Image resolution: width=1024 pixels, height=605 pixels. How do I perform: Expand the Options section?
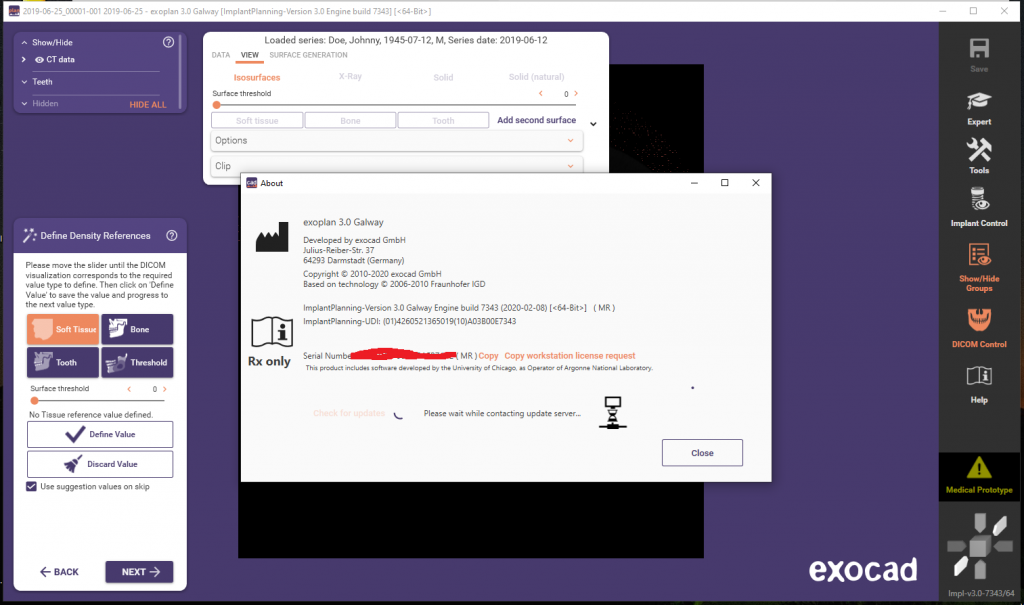(396, 141)
